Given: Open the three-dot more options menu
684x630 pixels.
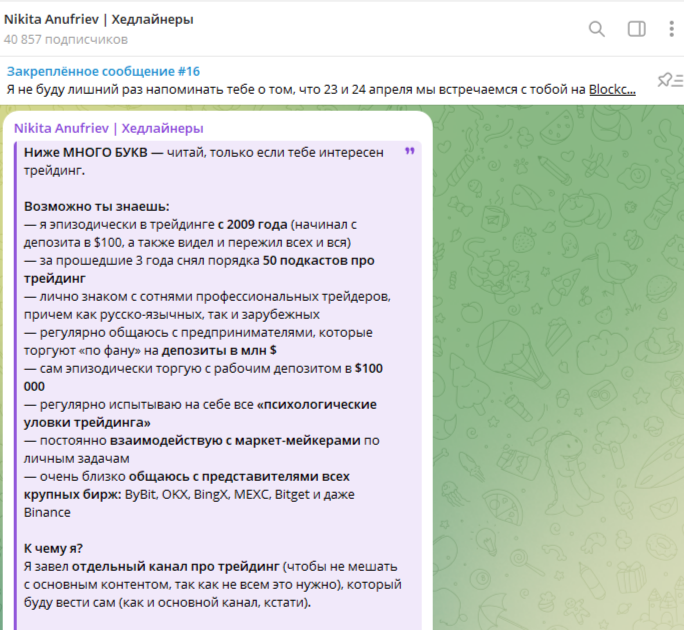Looking at the screenshot, I should [671, 29].
